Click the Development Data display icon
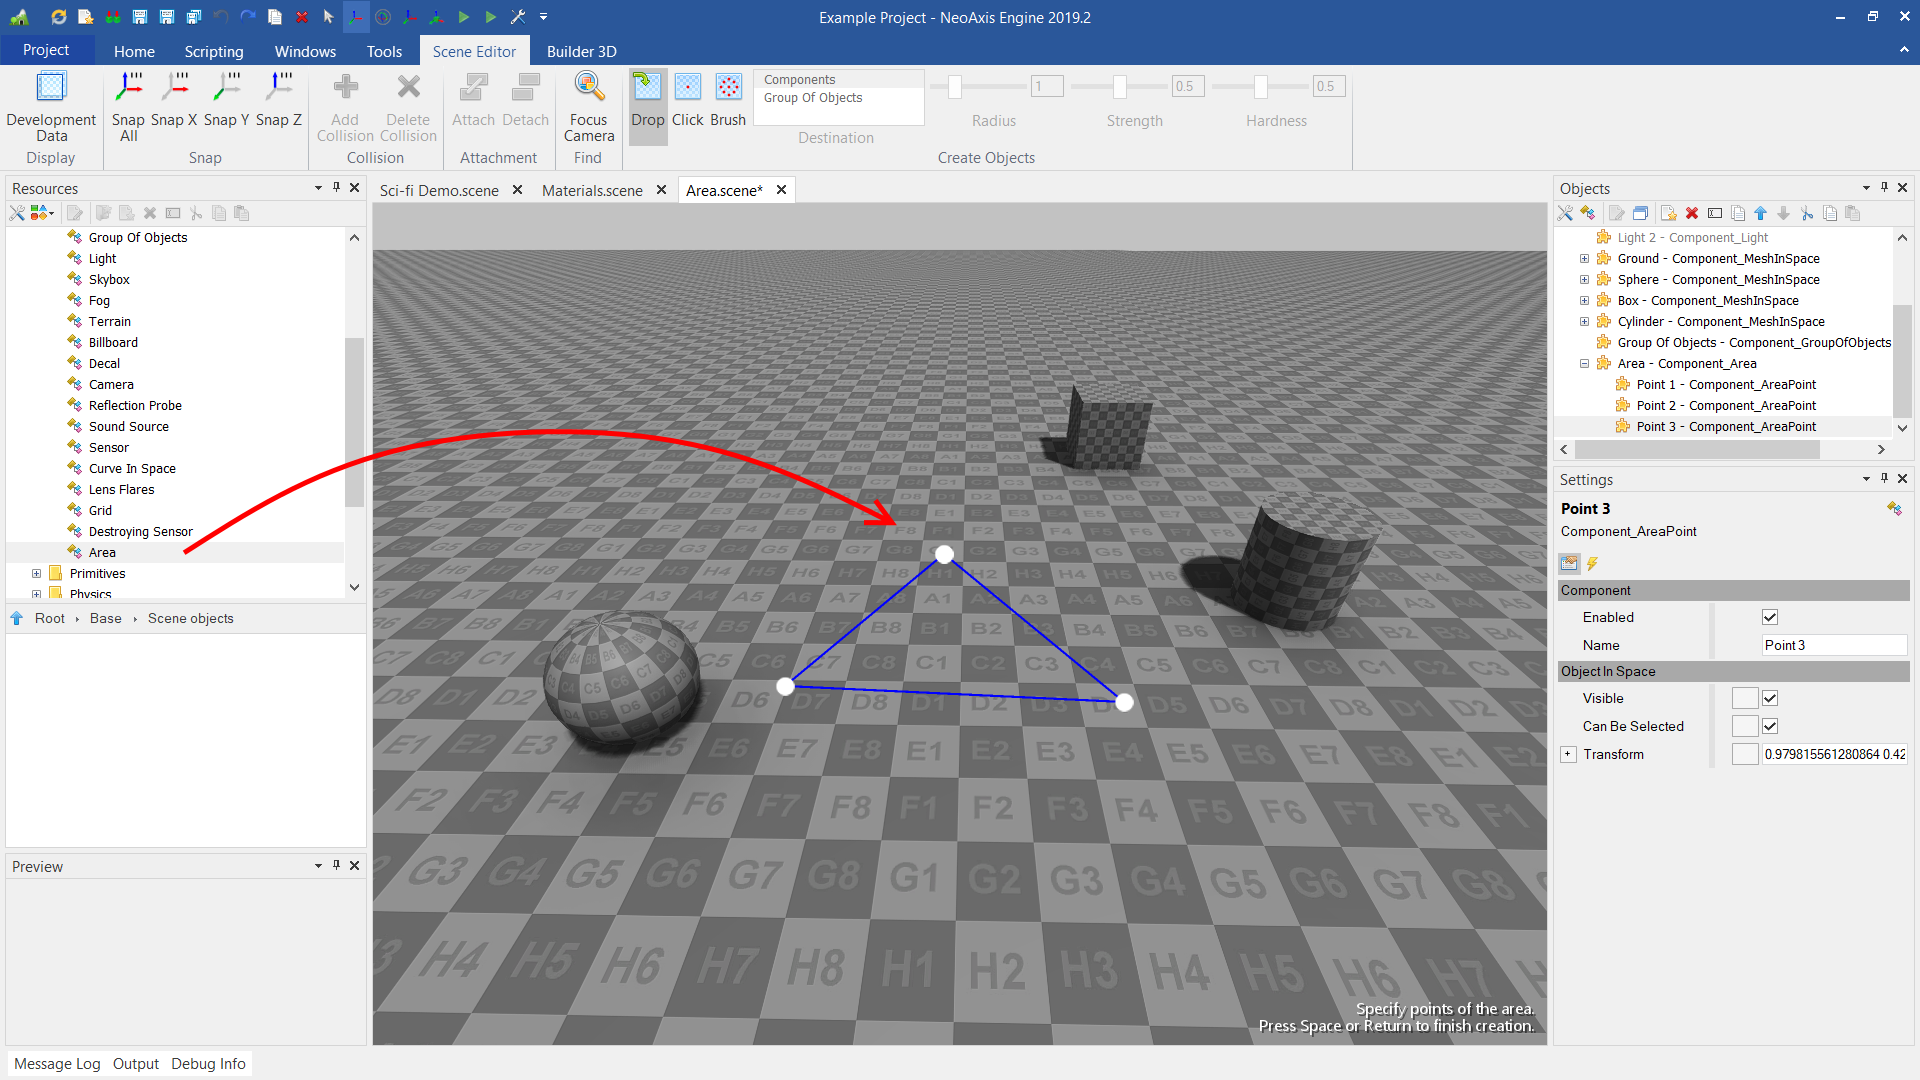Image resolution: width=1920 pixels, height=1080 pixels. click(x=51, y=88)
